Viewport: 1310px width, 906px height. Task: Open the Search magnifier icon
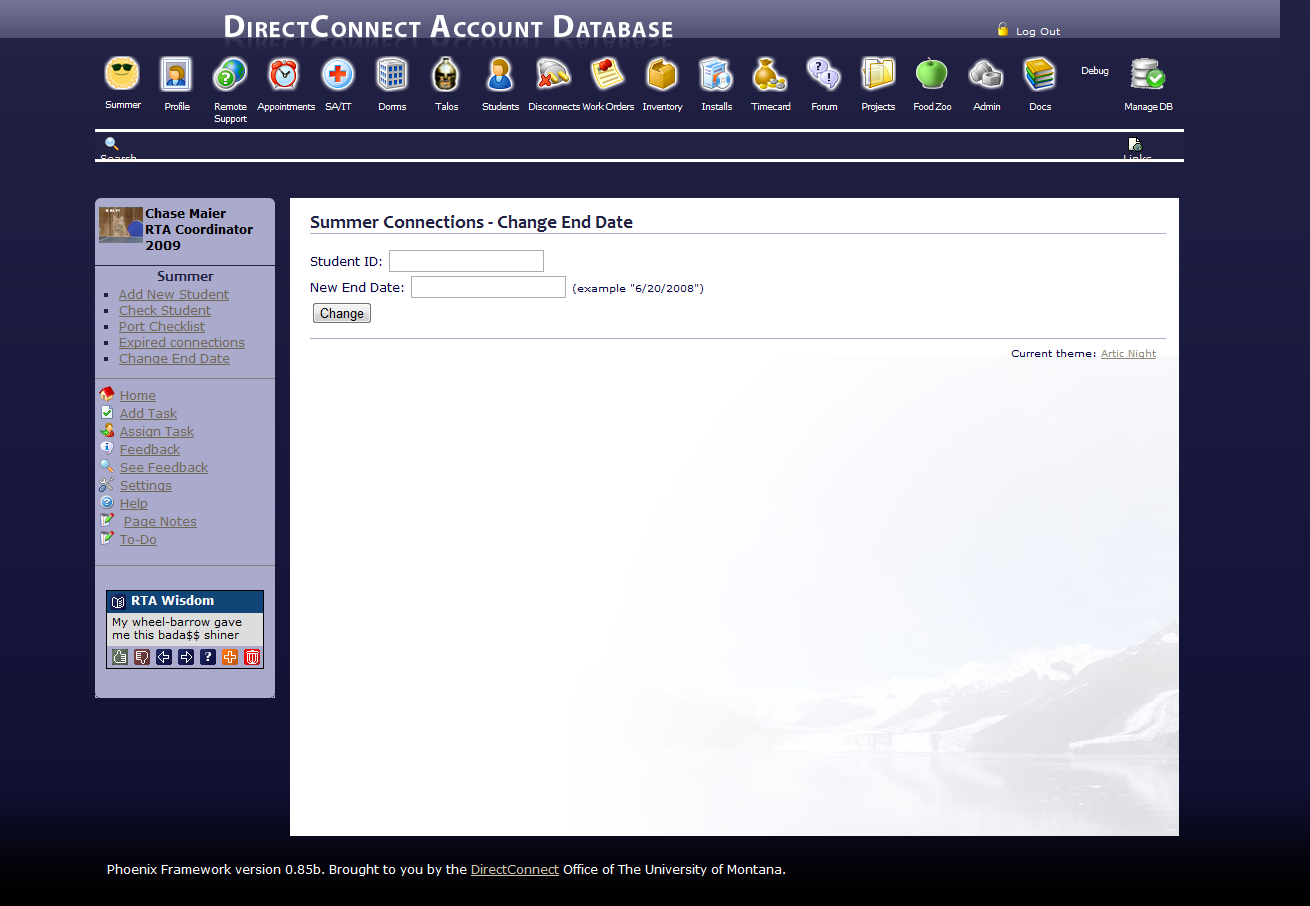click(112, 144)
